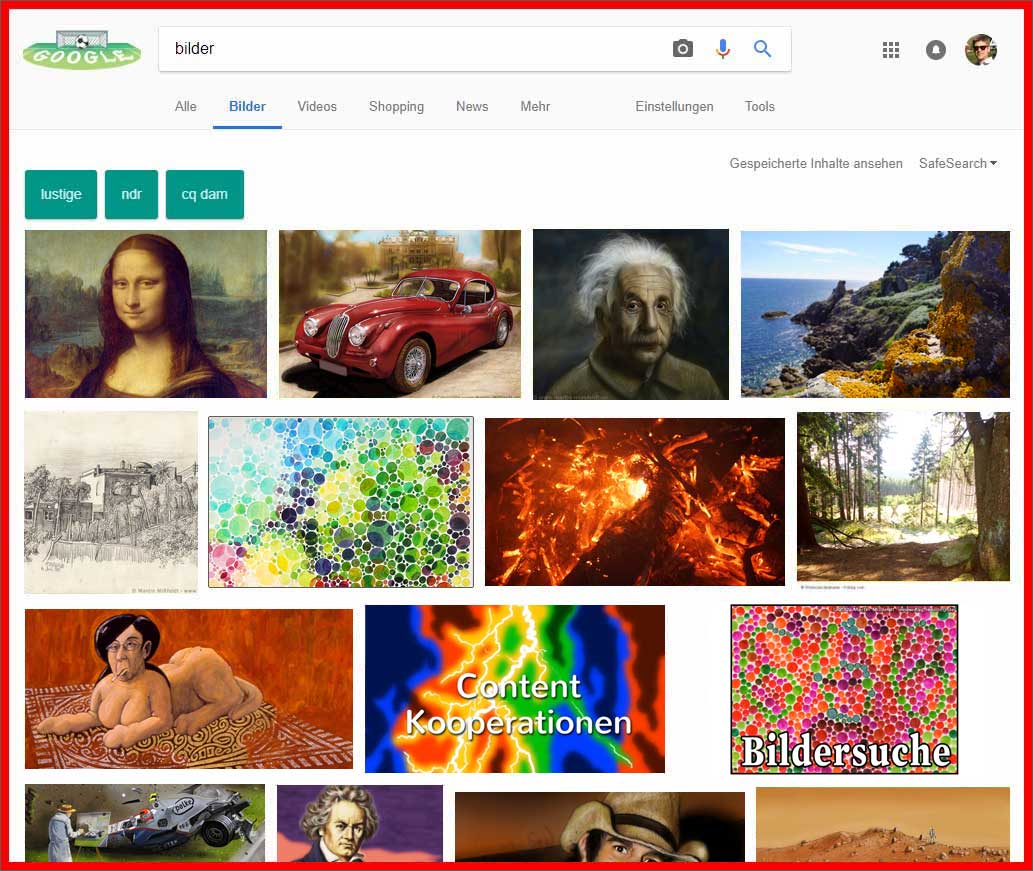Viewport: 1033px width, 871px height.
Task: Click the magnifying glass search button
Action: coord(762,49)
